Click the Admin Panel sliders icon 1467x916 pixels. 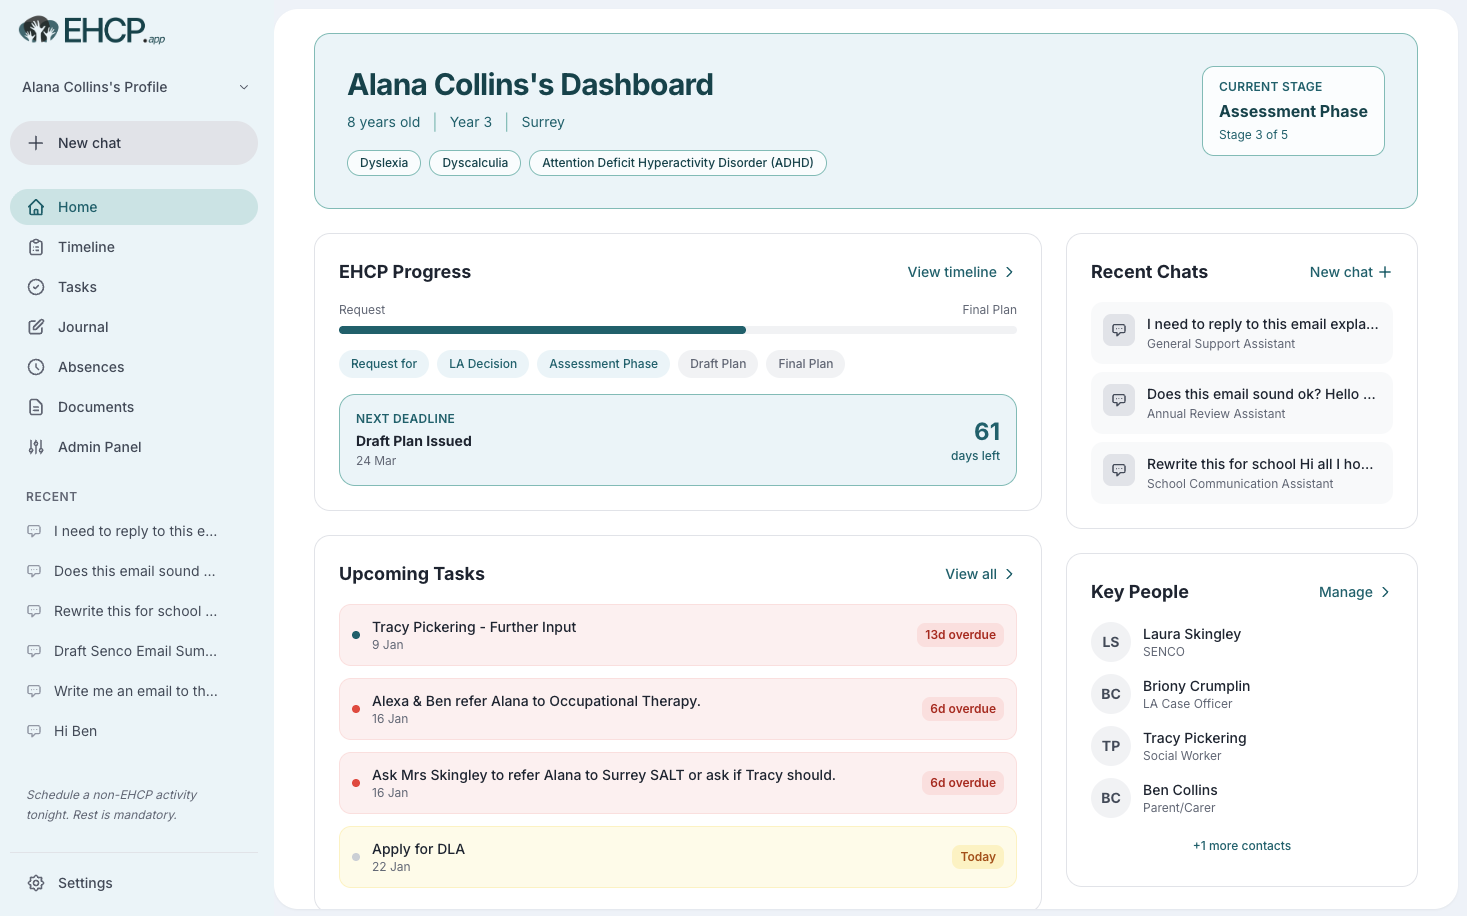(36, 447)
